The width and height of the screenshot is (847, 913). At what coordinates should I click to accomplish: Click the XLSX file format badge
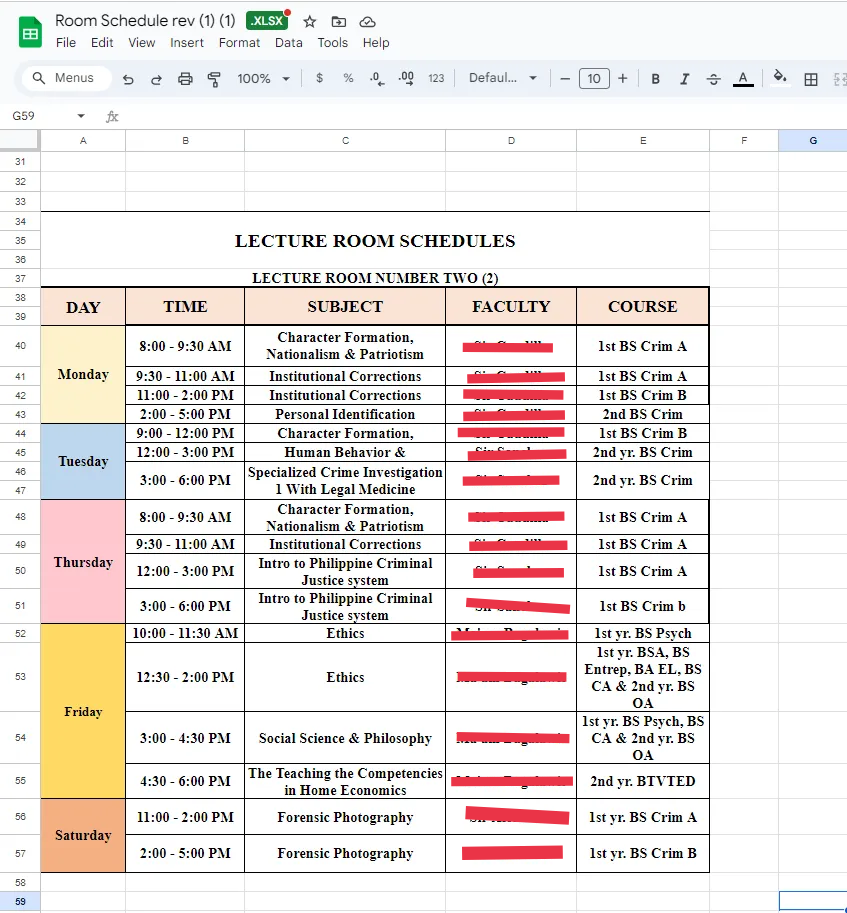click(267, 21)
